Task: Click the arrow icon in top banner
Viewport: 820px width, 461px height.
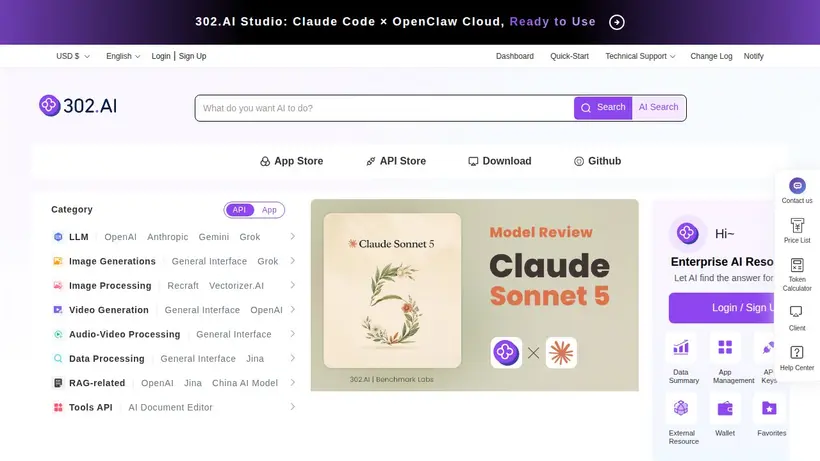Action: (x=617, y=22)
